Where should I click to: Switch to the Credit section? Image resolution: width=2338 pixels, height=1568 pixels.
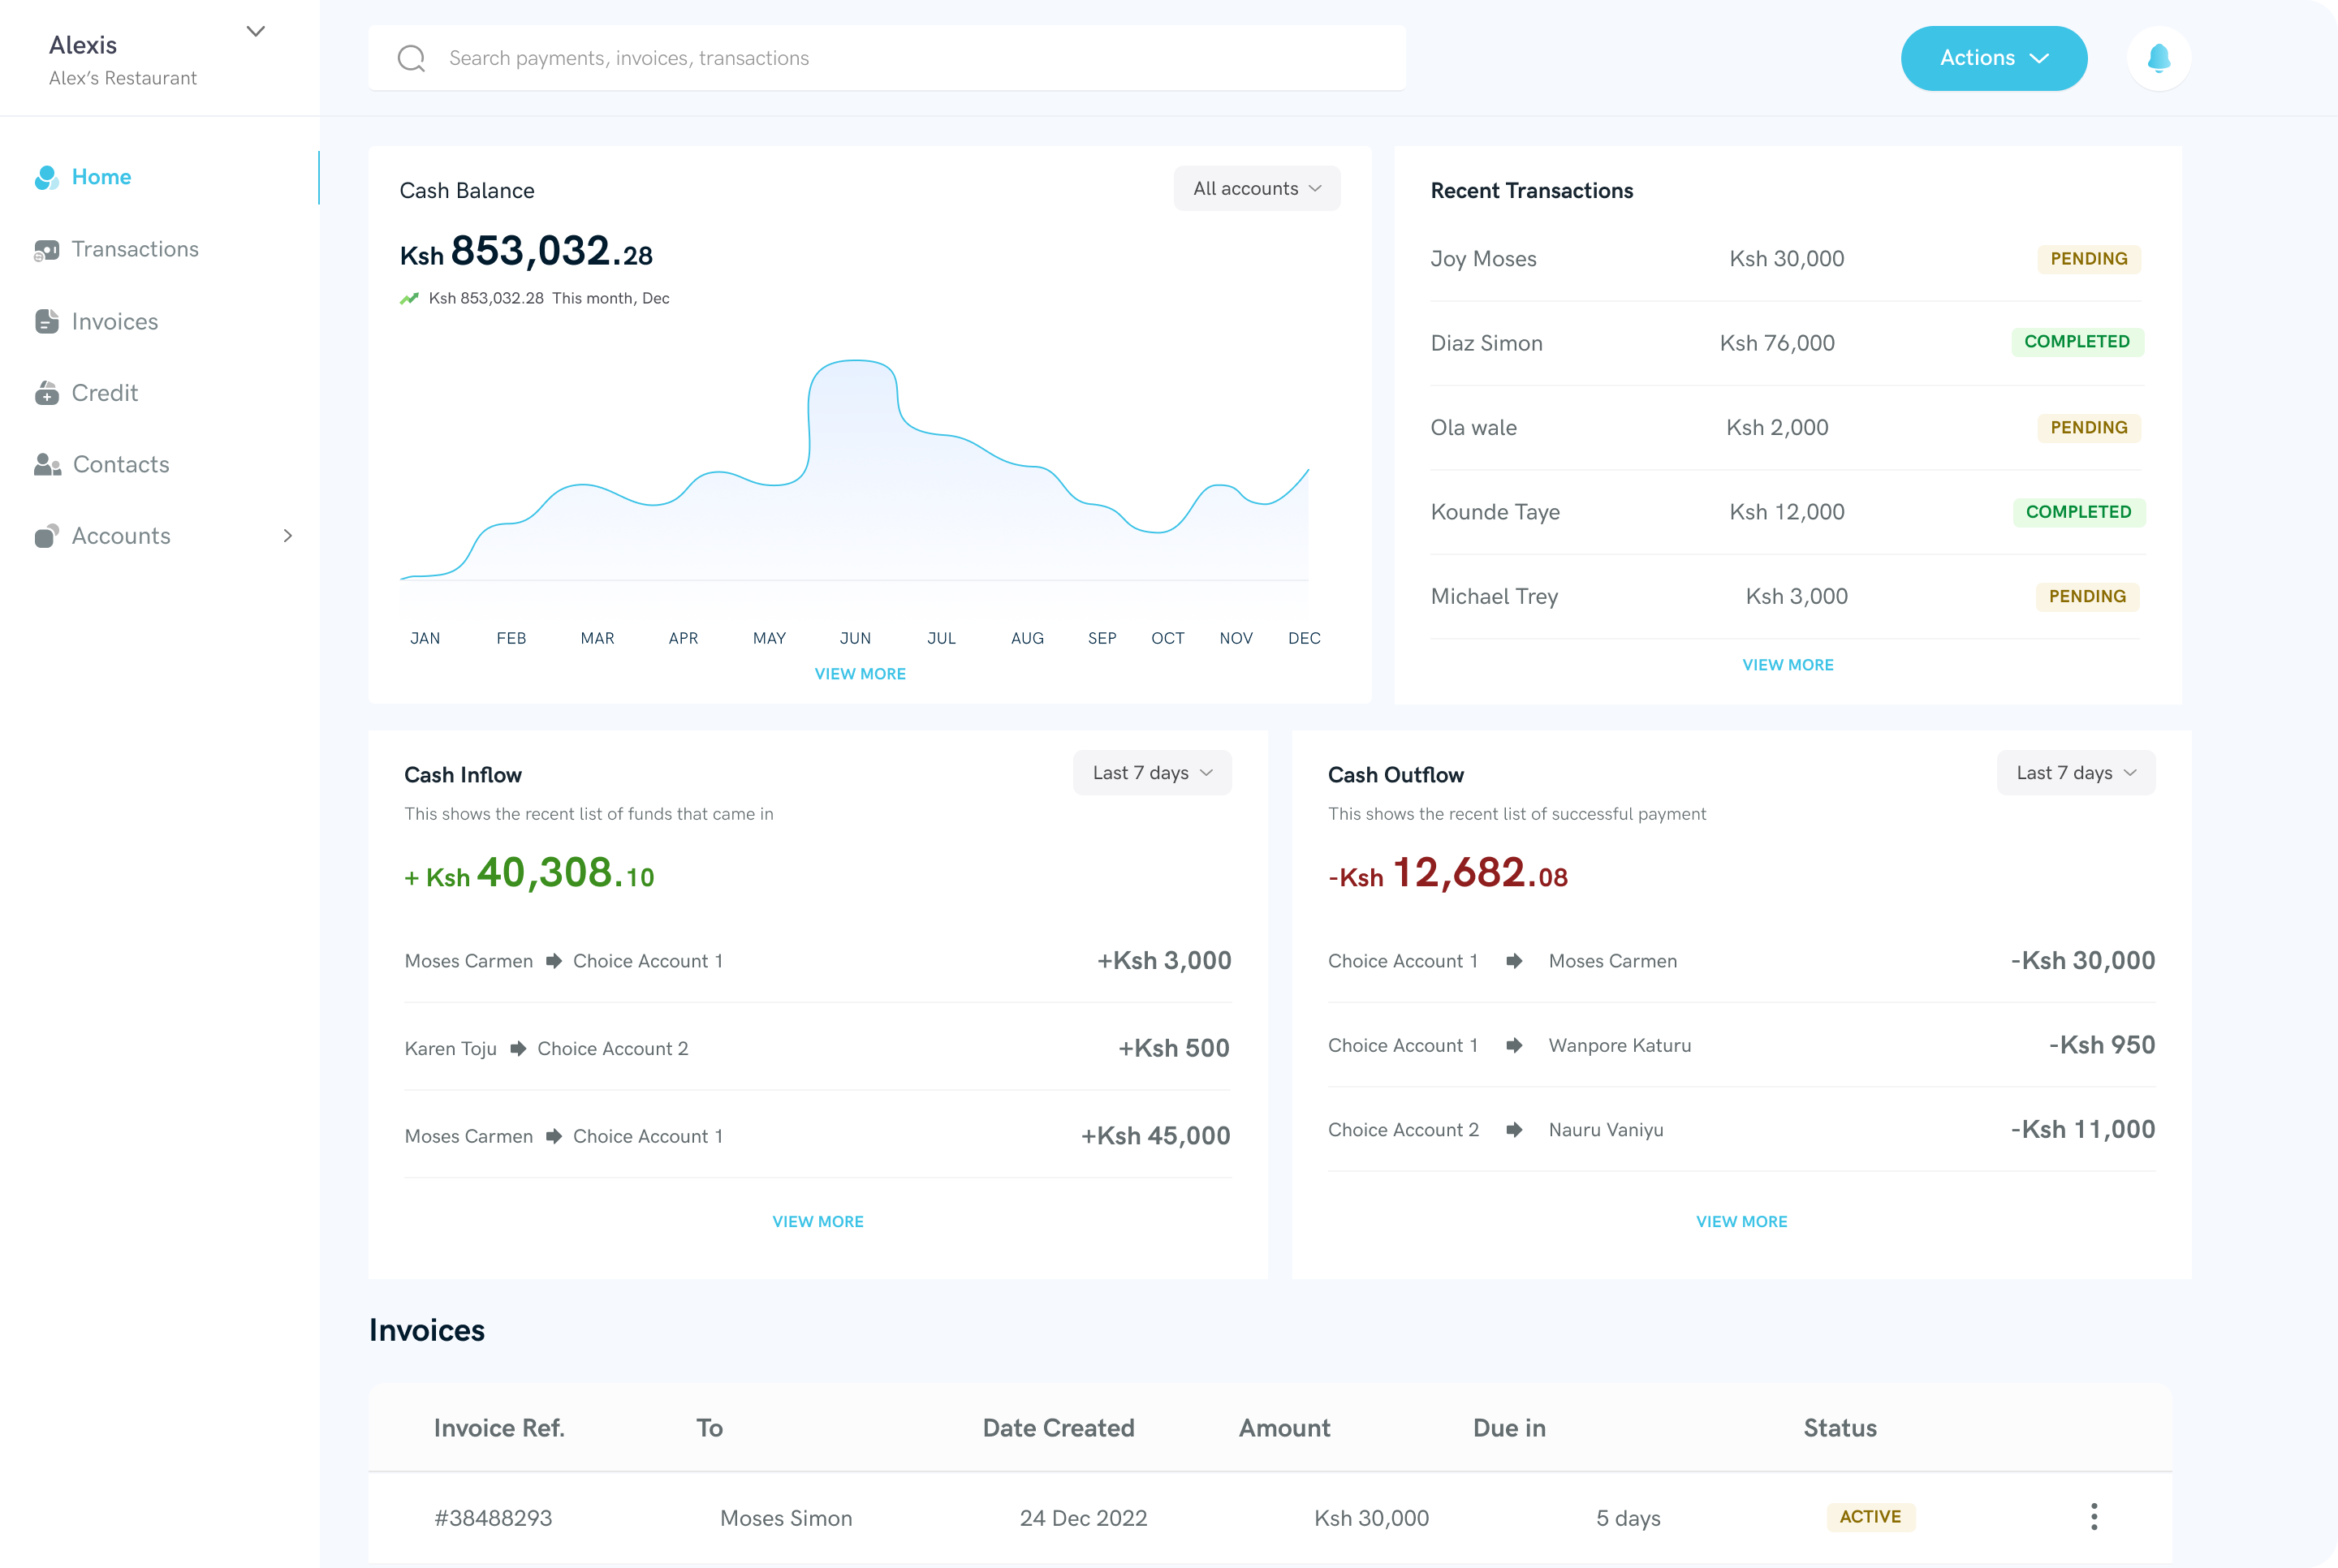coord(104,393)
